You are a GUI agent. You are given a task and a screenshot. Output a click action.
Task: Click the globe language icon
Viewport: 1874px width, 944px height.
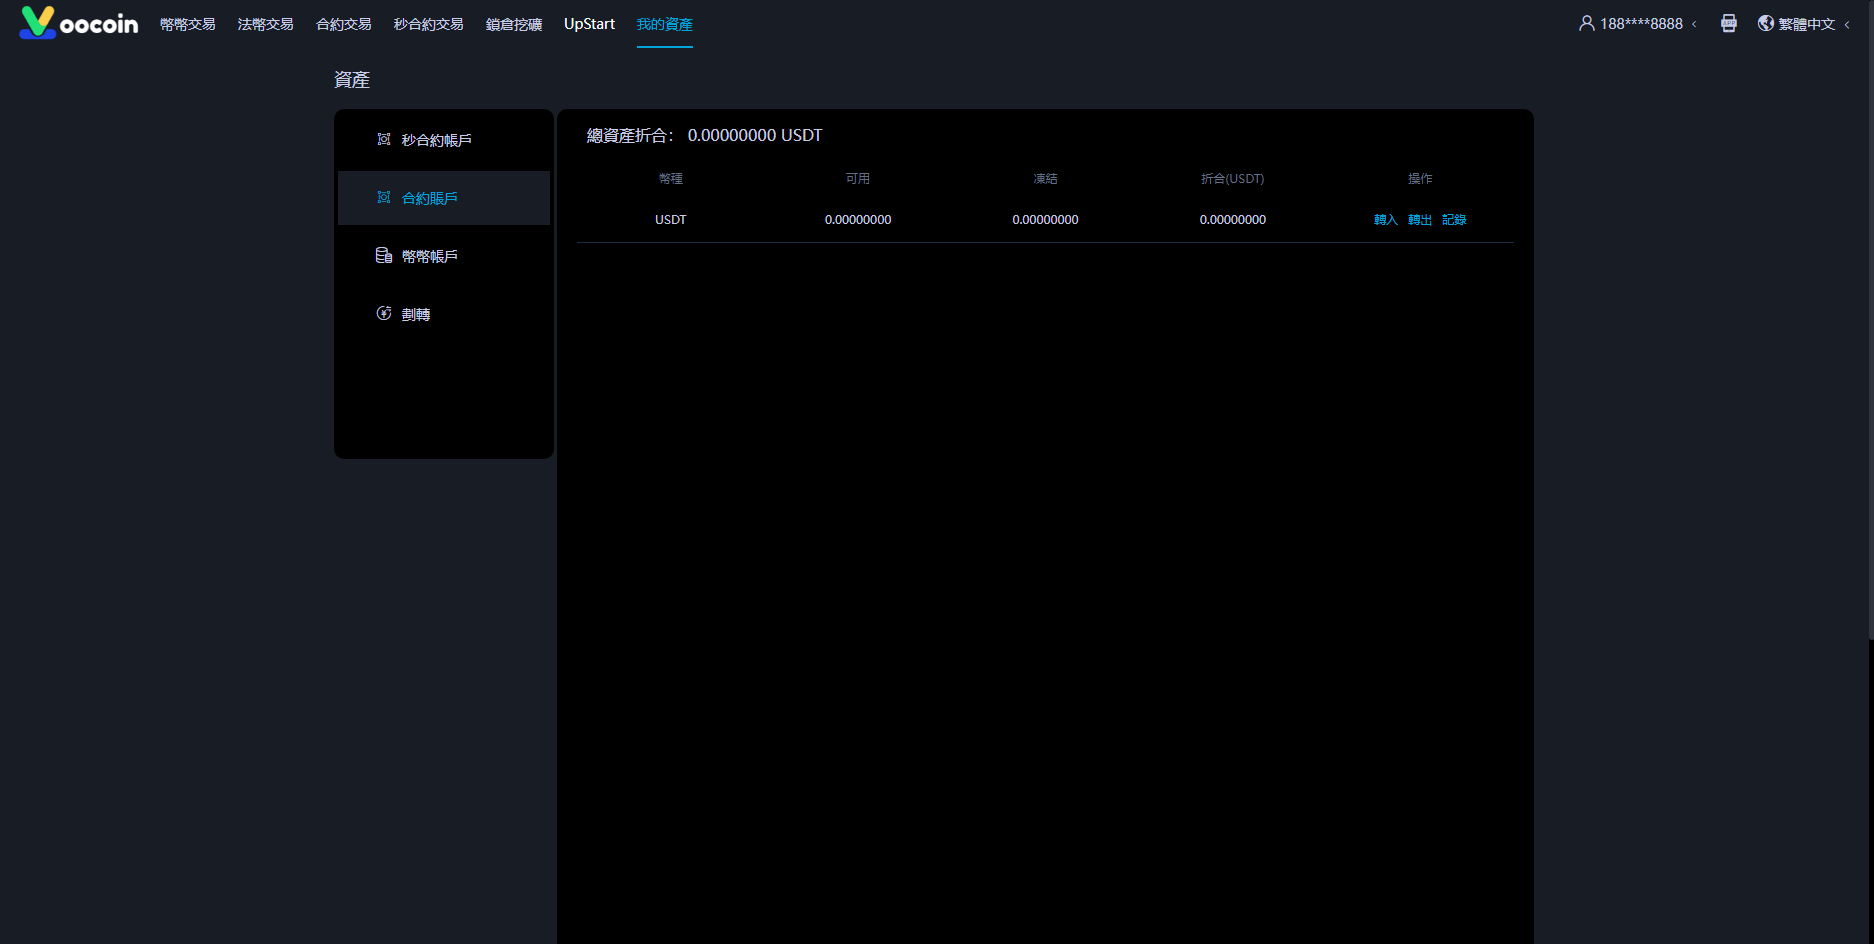1766,23
